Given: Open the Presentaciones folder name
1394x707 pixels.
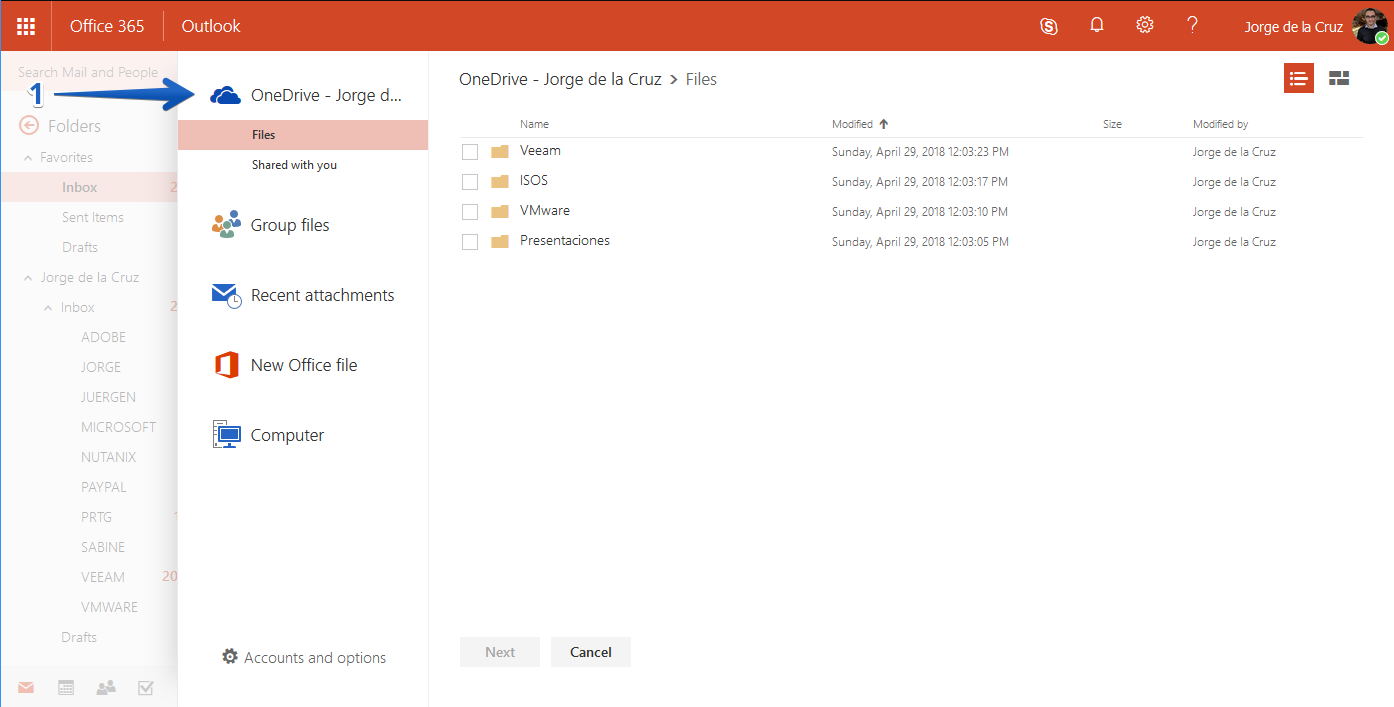Looking at the screenshot, I should [565, 241].
